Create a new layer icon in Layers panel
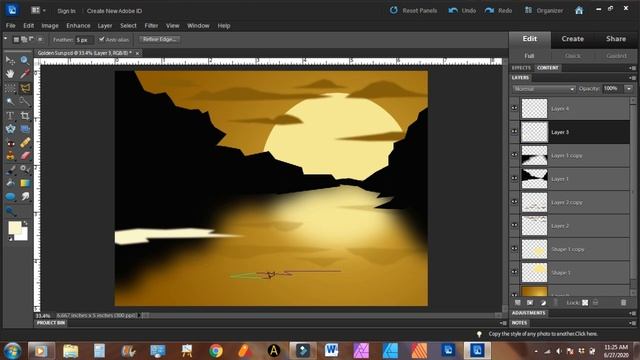Image resolution: width=640 pixels, height=360 pixels. click(518, 302)
